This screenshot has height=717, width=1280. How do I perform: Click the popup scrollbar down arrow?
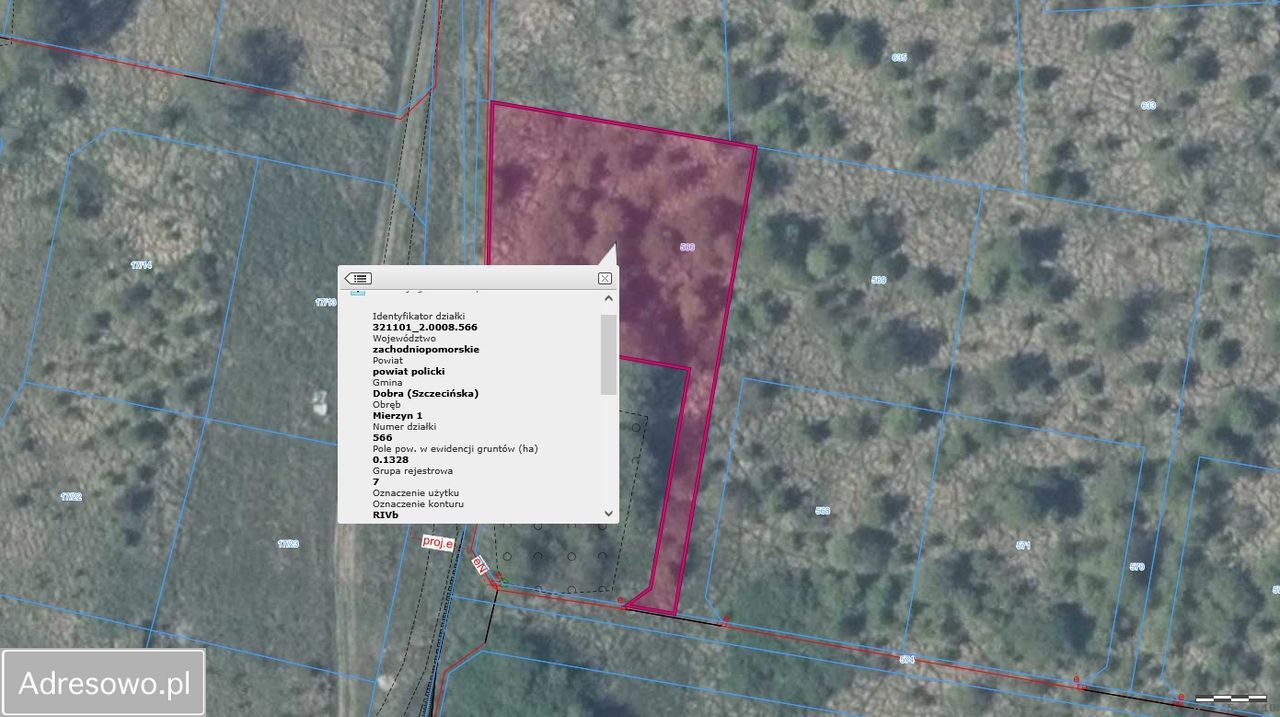(608, 513)
